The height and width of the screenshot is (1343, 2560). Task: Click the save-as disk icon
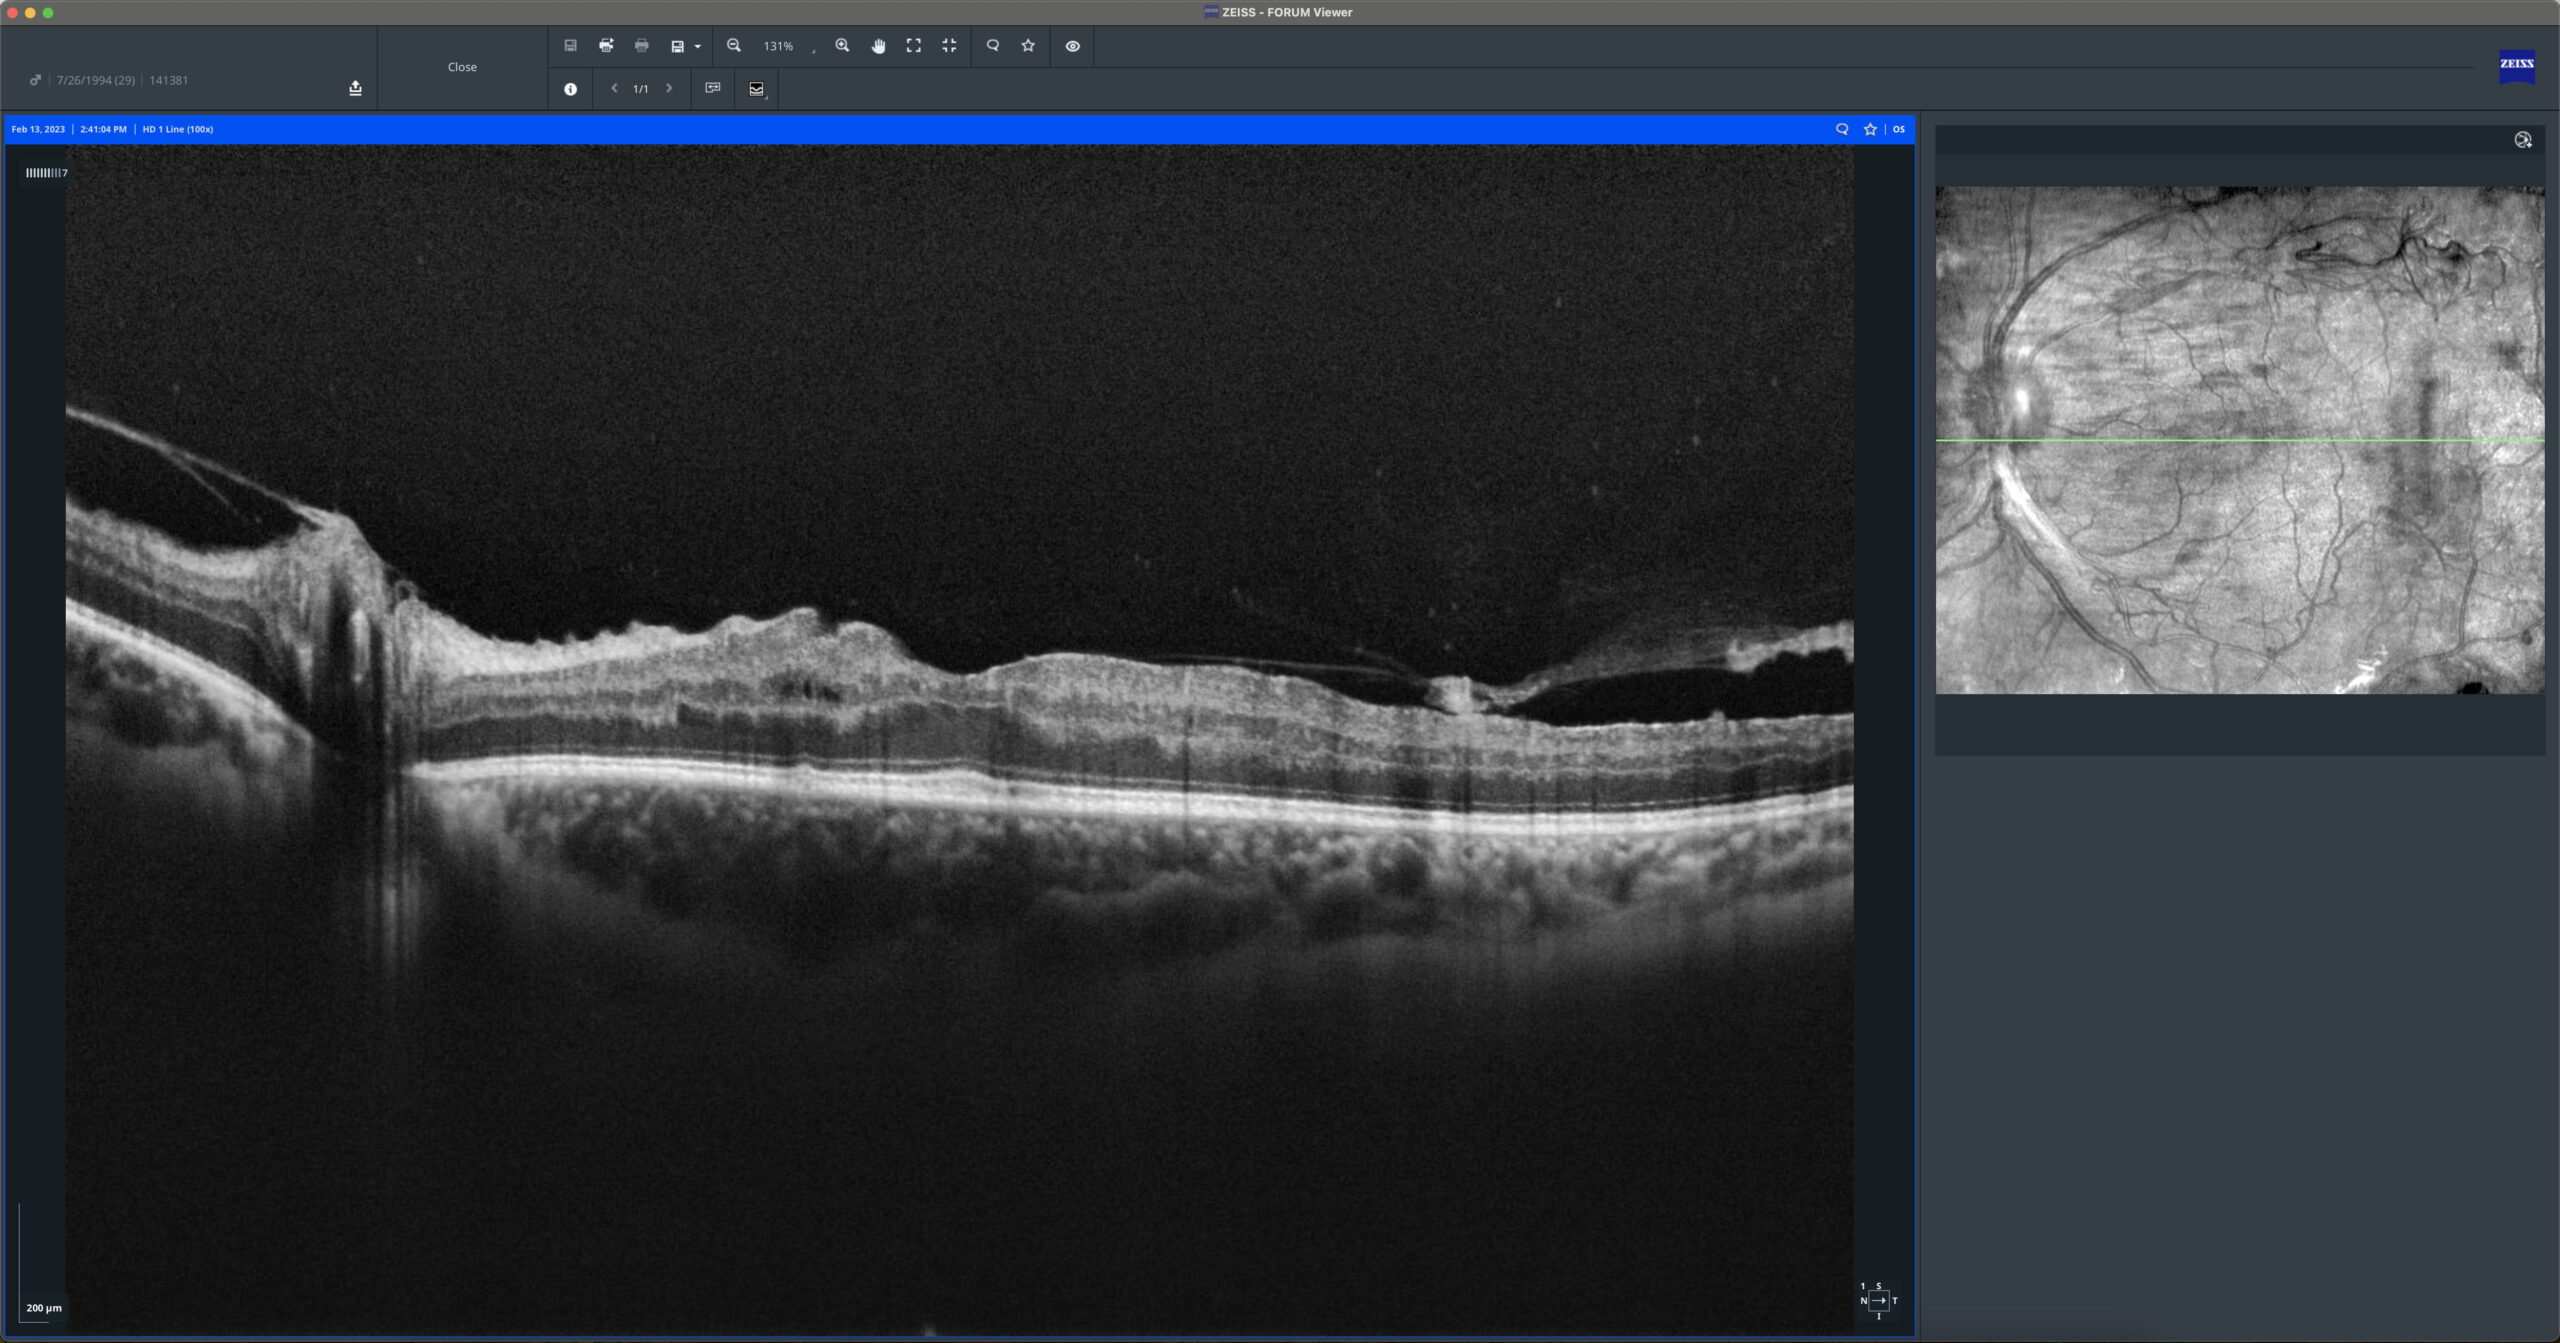coord(677,46)
